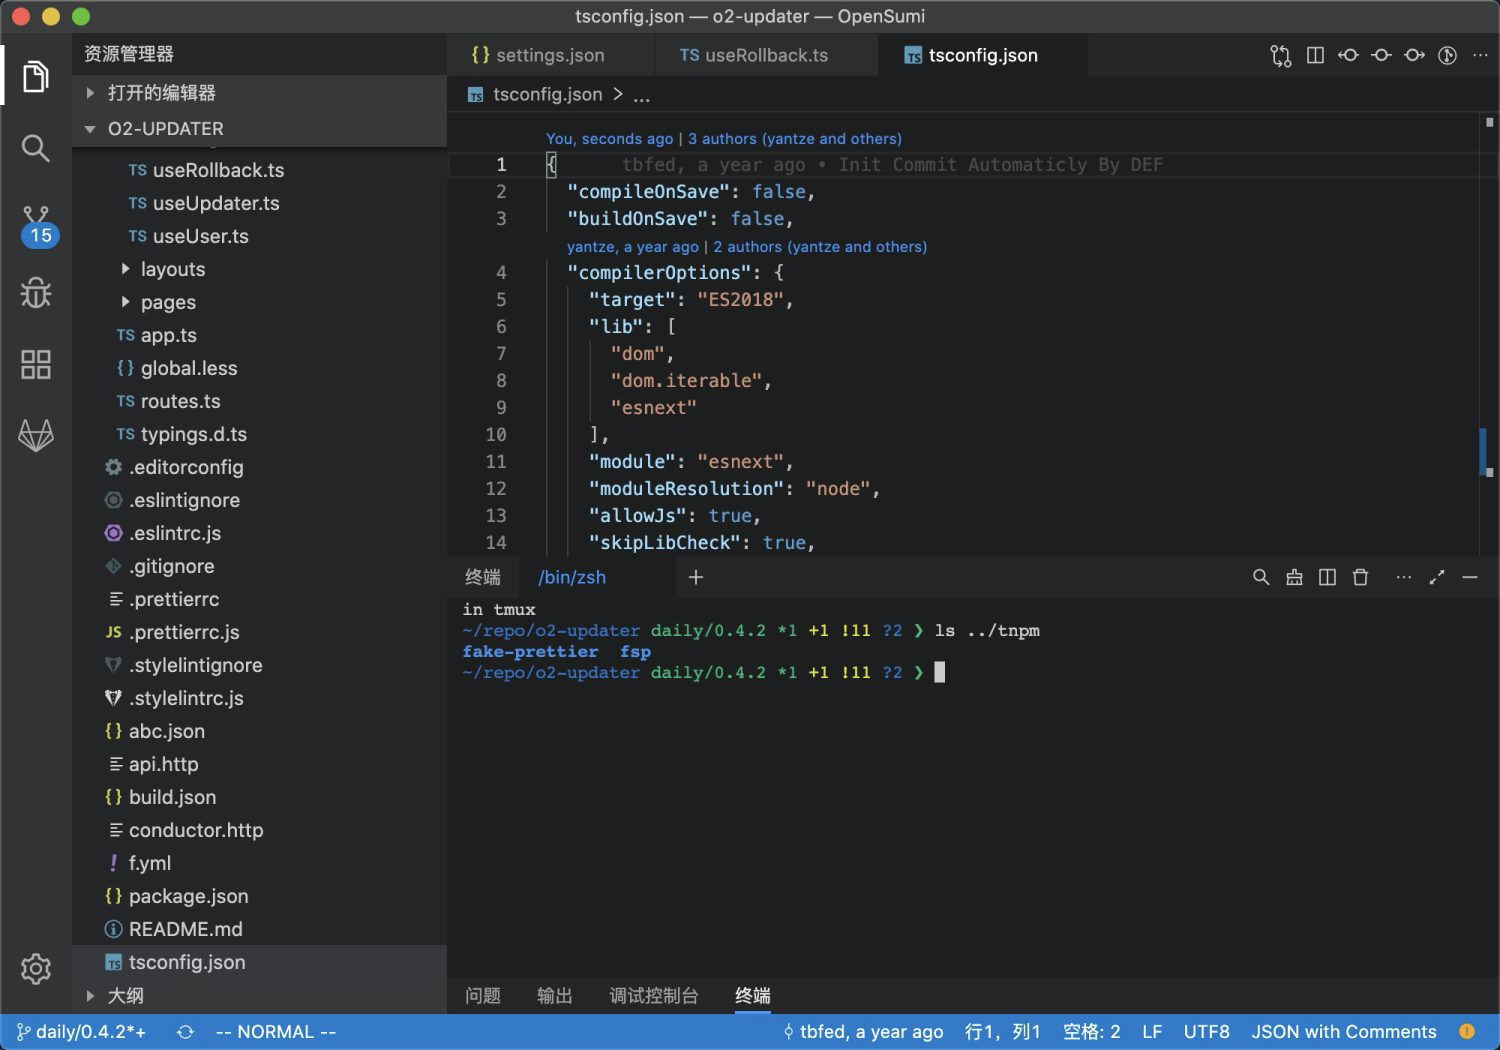
Task: Open terminal more actions ellipsis menu
Action: (x=1404, y=577)
